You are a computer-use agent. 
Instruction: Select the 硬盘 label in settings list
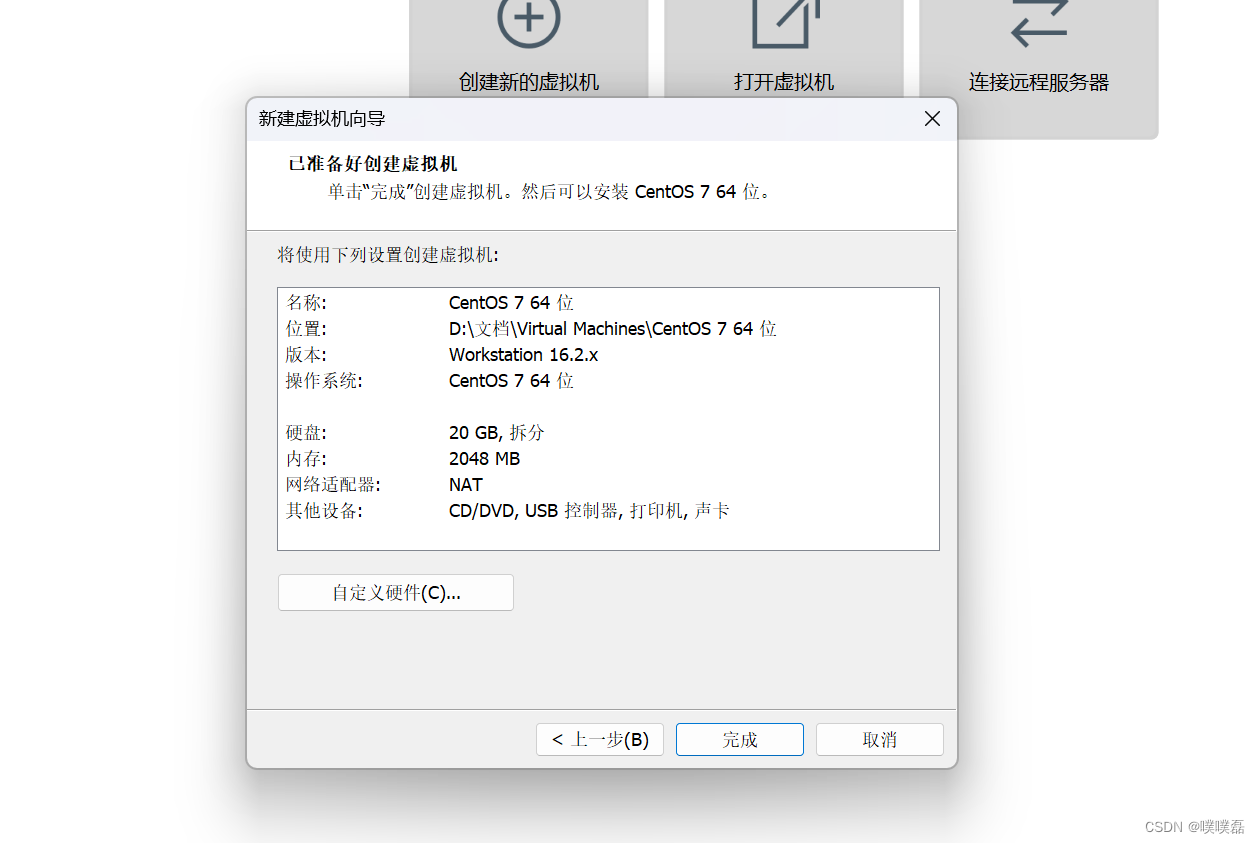coord(306,432)
